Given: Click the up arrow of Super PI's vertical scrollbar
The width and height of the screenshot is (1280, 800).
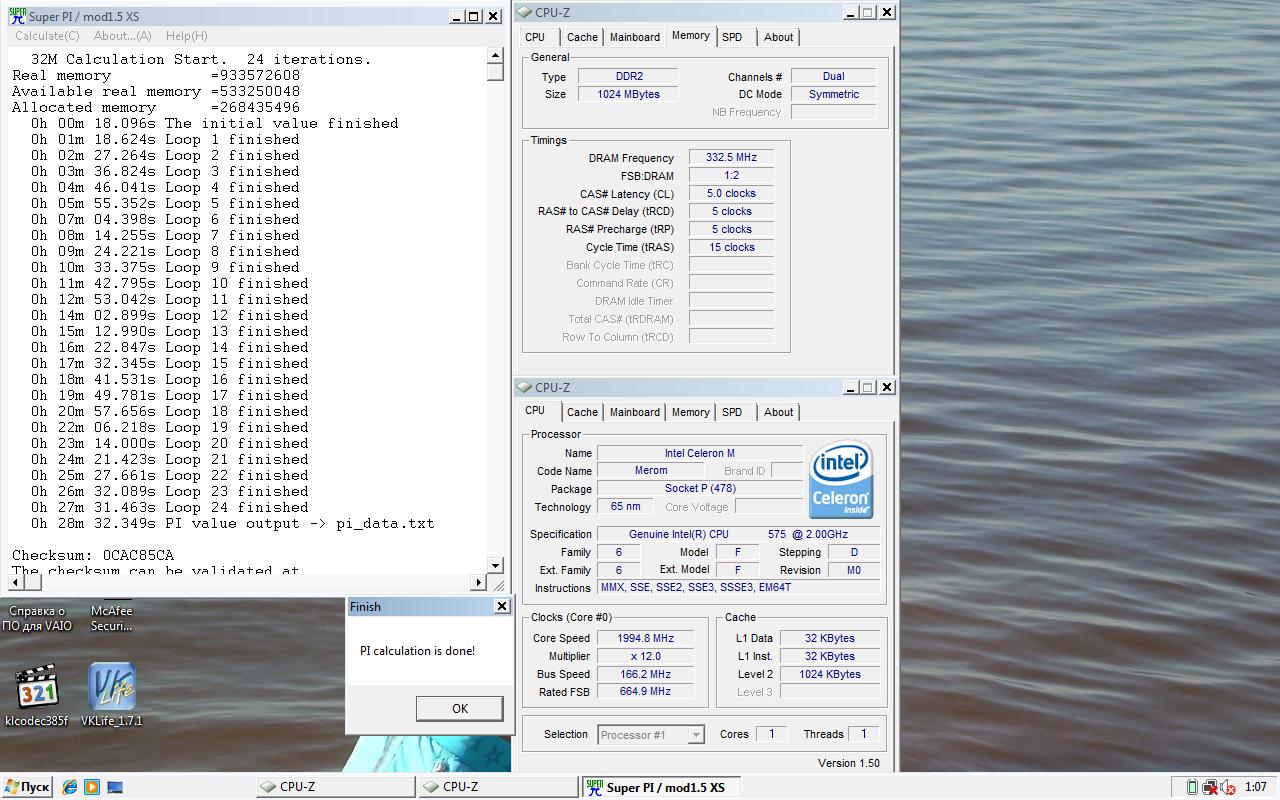Looking at the screenshot, I should click(x=495, y=56).
